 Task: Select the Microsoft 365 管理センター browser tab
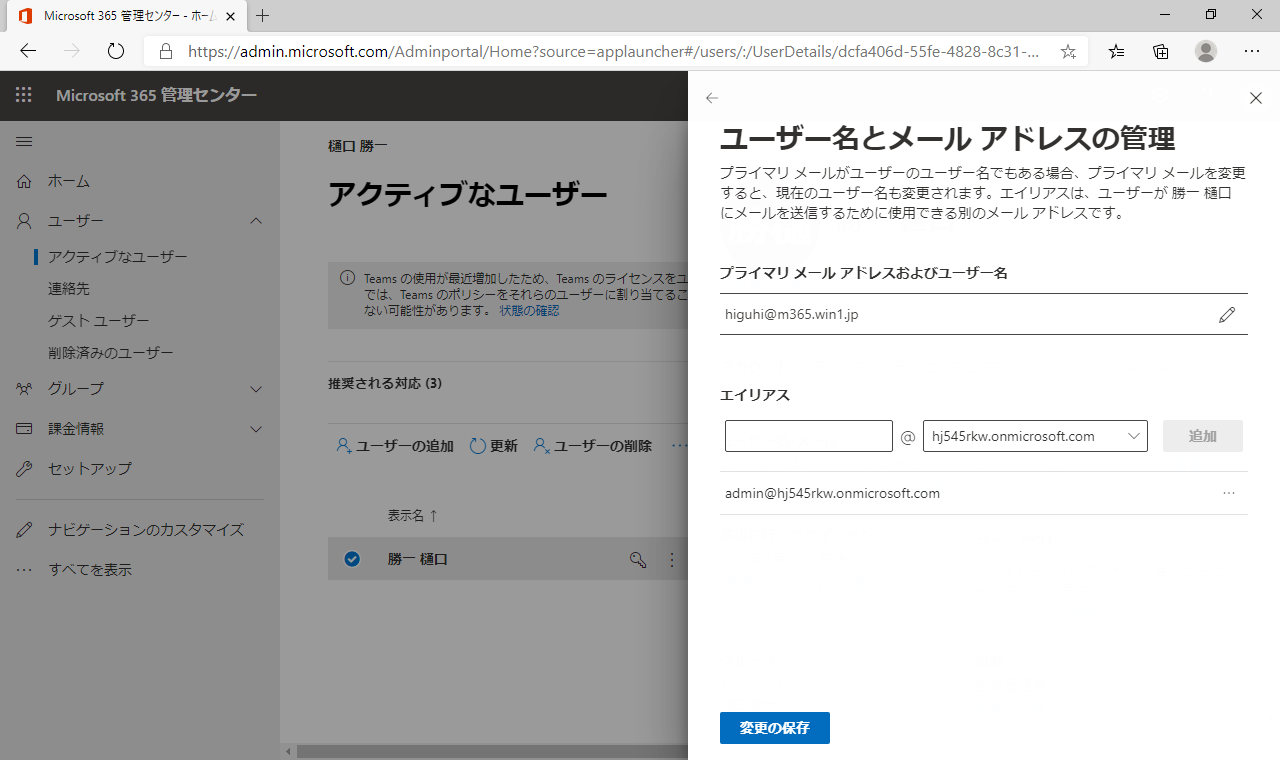pos(125,16)
